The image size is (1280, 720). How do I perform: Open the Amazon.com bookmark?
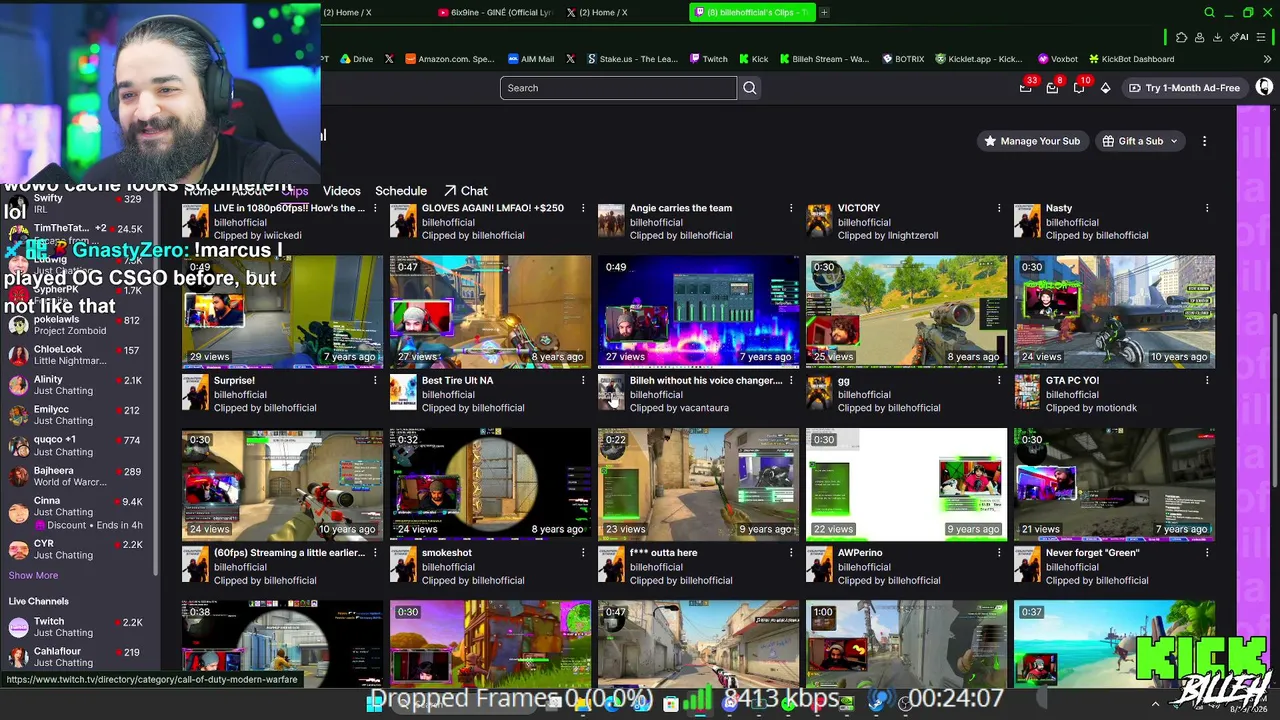(x=449, y=59)
